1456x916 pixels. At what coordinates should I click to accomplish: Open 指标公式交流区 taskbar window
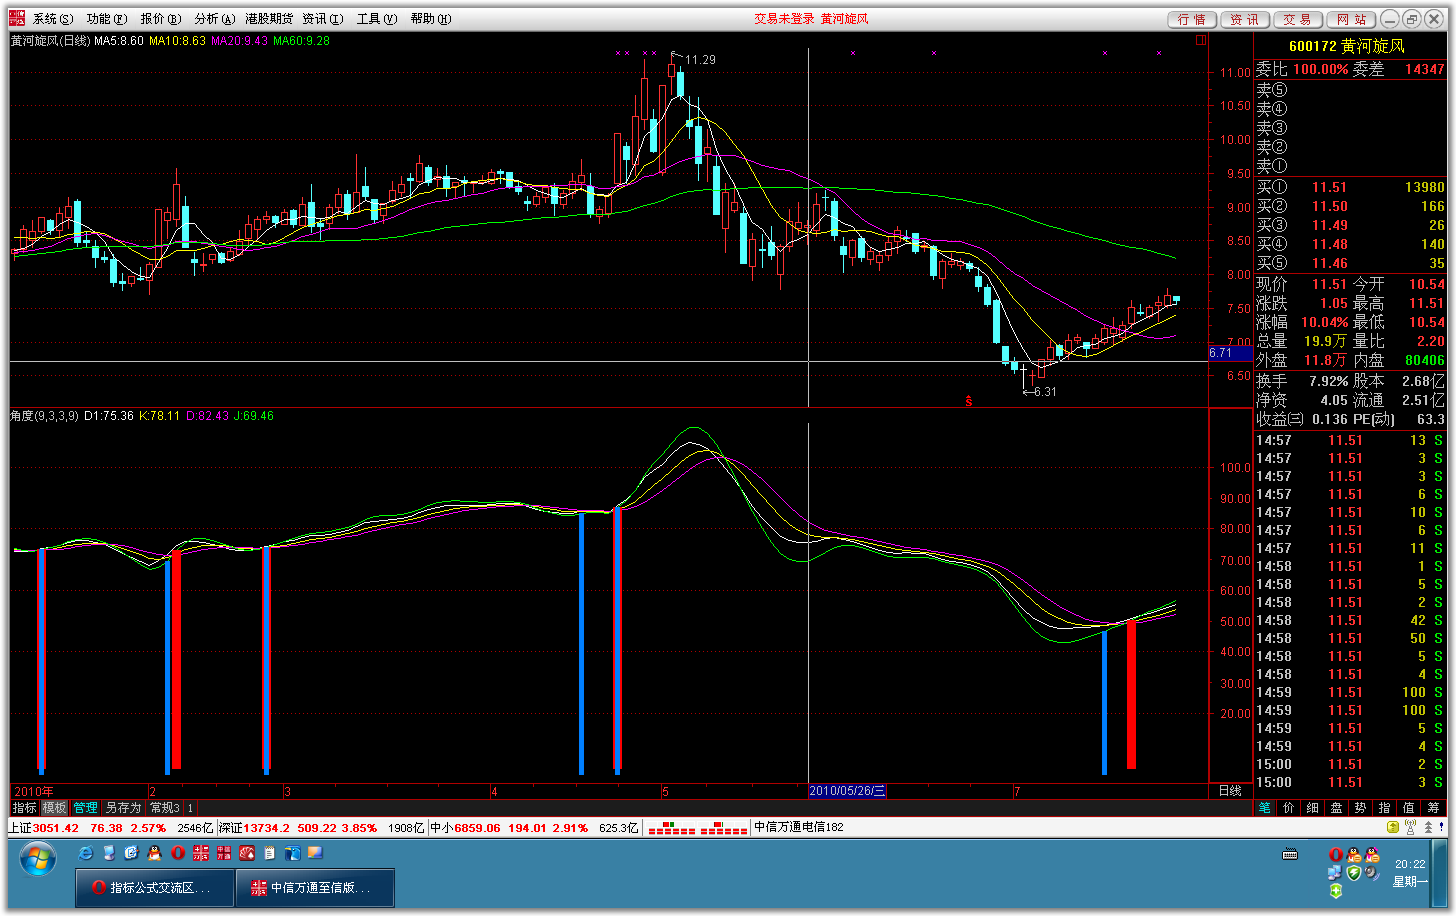(155, 887)
